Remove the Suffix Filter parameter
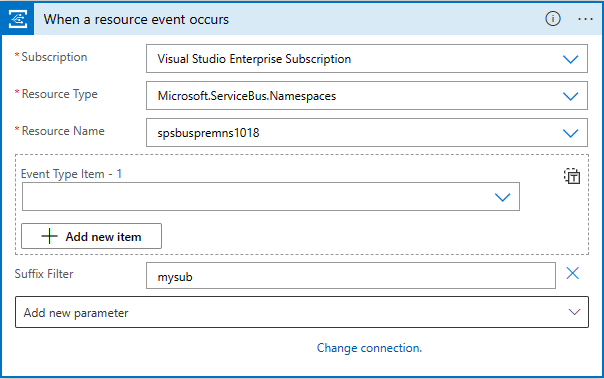Viewport: 604px width, 379px height. coord(572,273)
